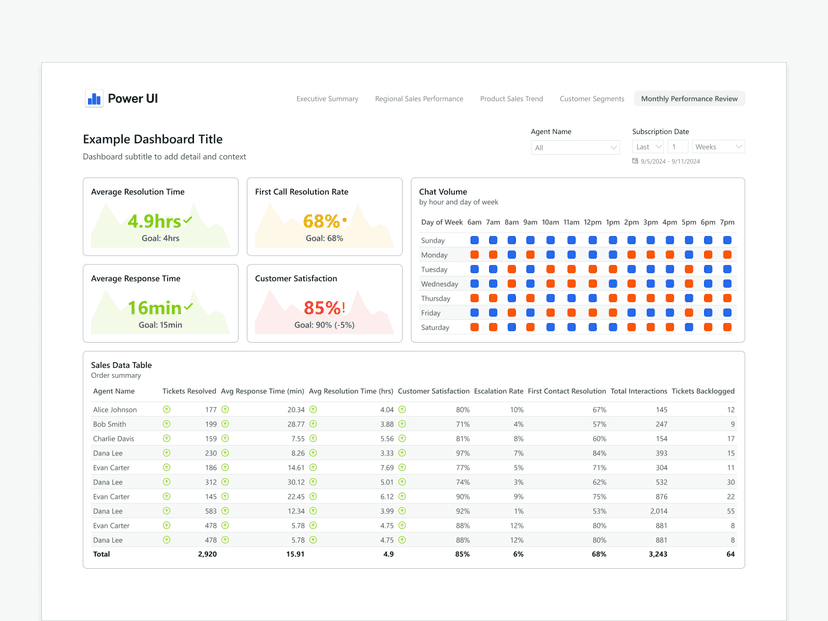
Task: Open the Customer Segments page link
Action: [x=592, y=99]
